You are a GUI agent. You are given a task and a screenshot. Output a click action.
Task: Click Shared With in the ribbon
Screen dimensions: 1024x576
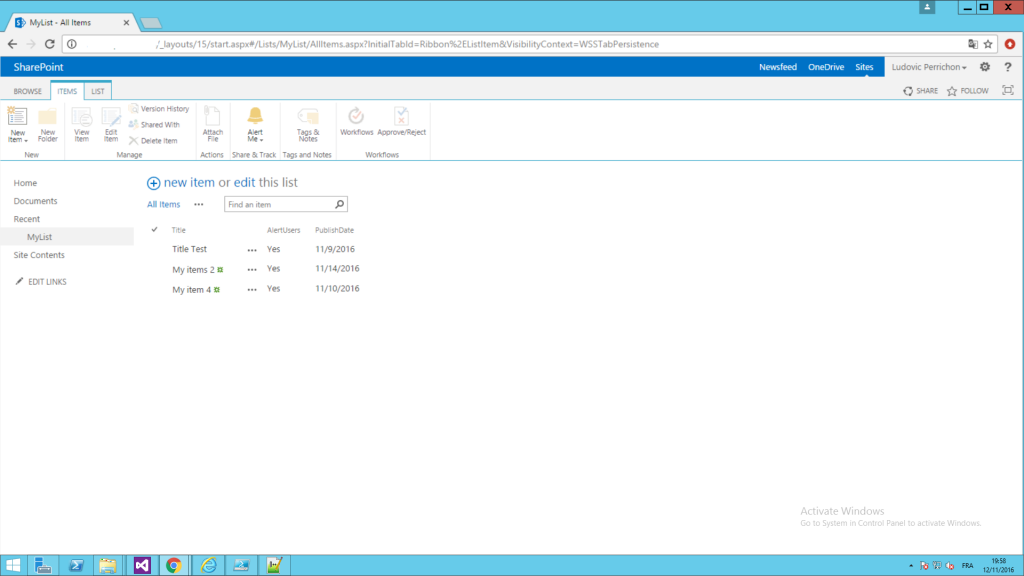154,125
